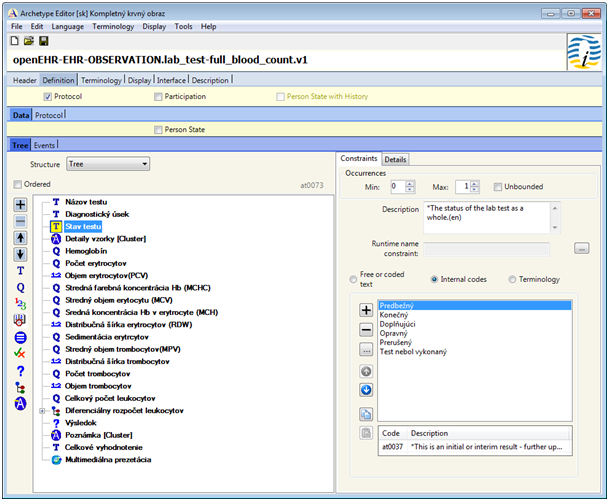Select Multimediálna prezetácia tree item
This screenshot has height=501, width=609.
[108, 460]
